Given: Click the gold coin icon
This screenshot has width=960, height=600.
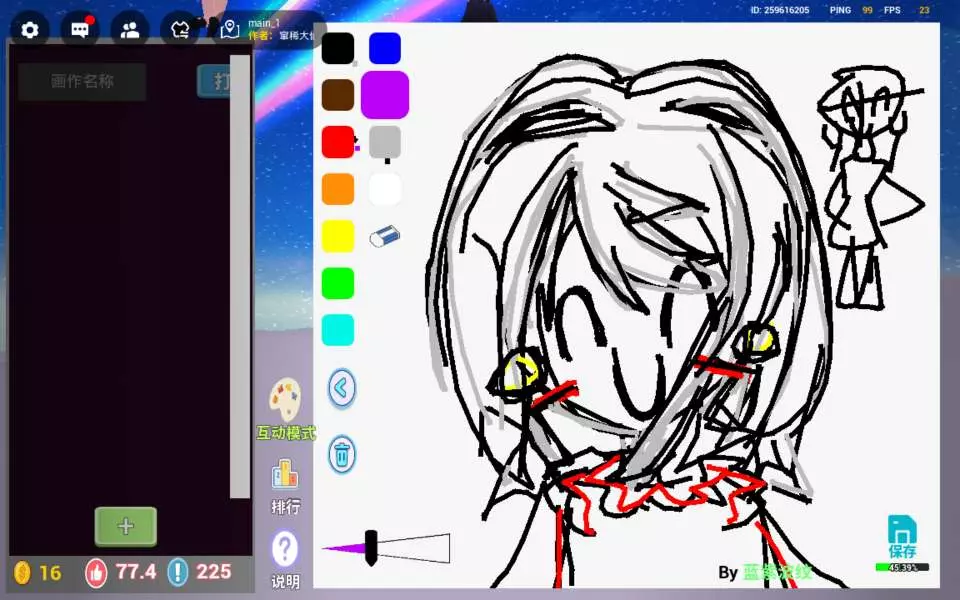Looking at the screenshot, I should click(x=22, y=572).
